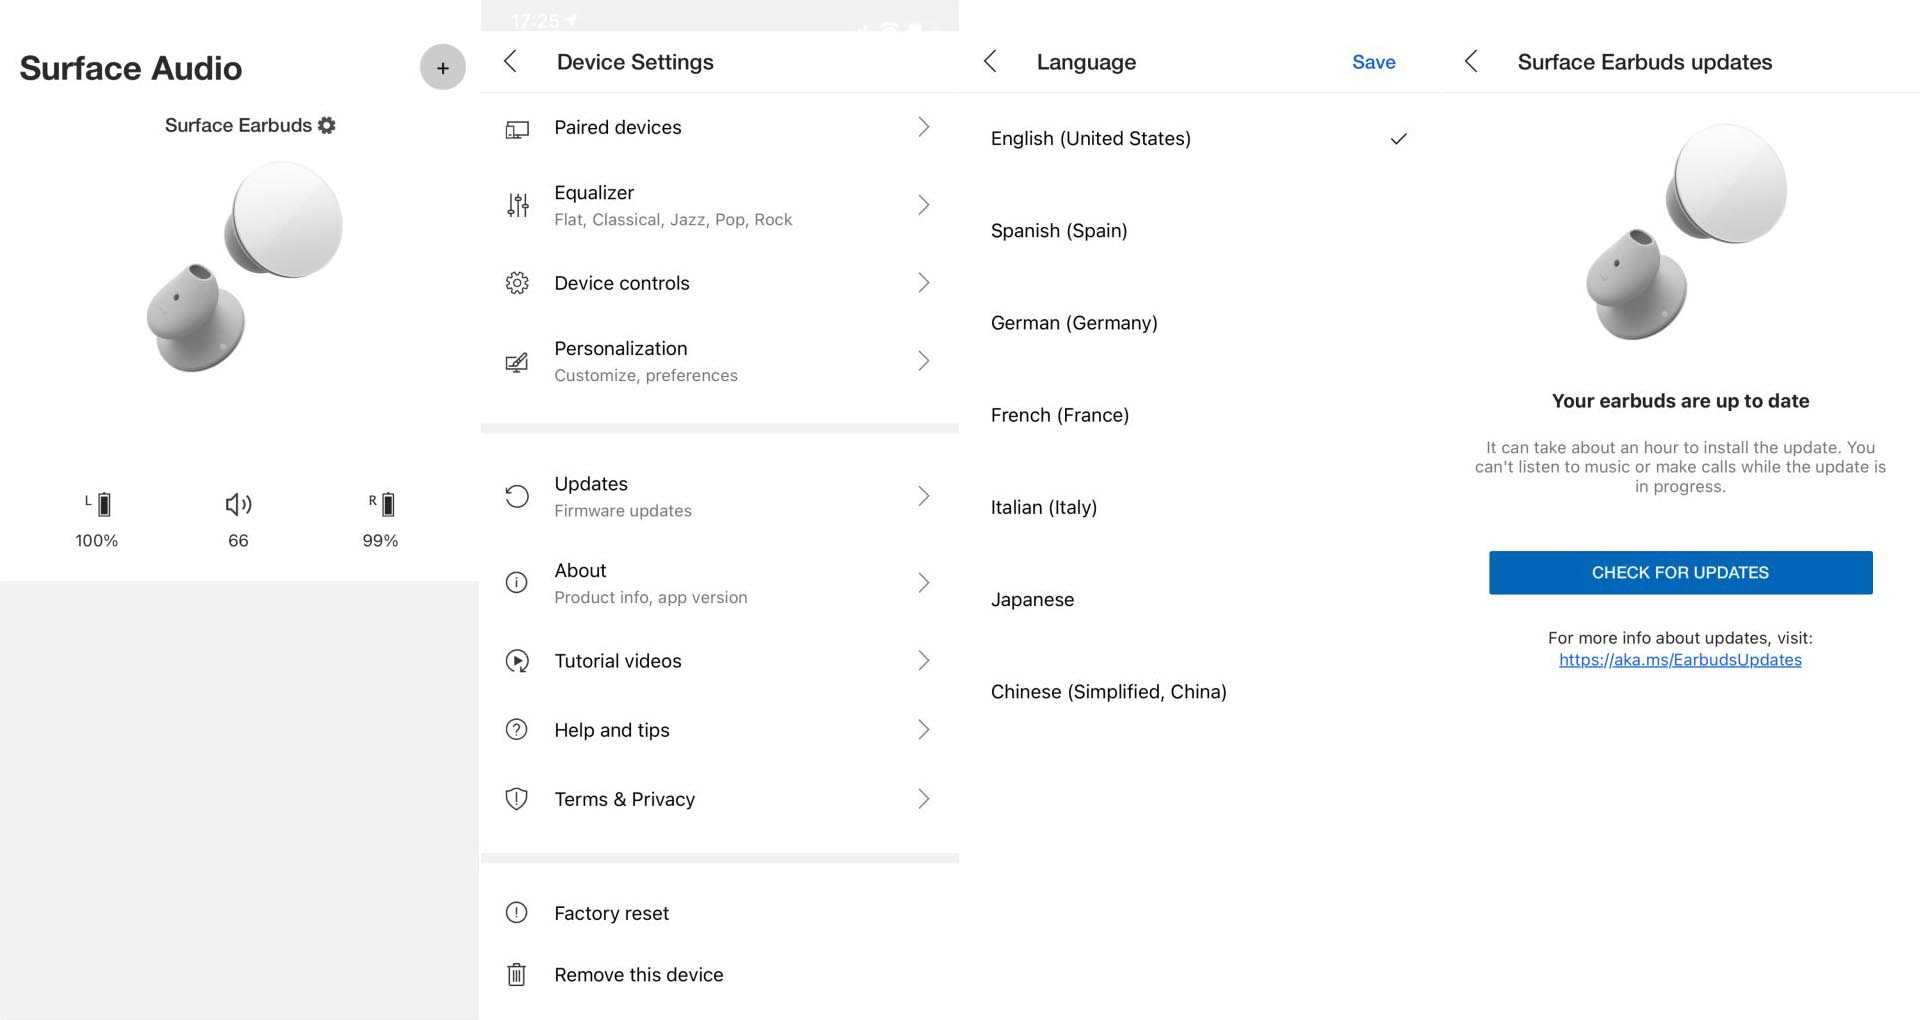Expand the Terms & Privacy chevron
Image resolution: width=1920 pixels, height=1020 pixels.
[x=923, y=799]
